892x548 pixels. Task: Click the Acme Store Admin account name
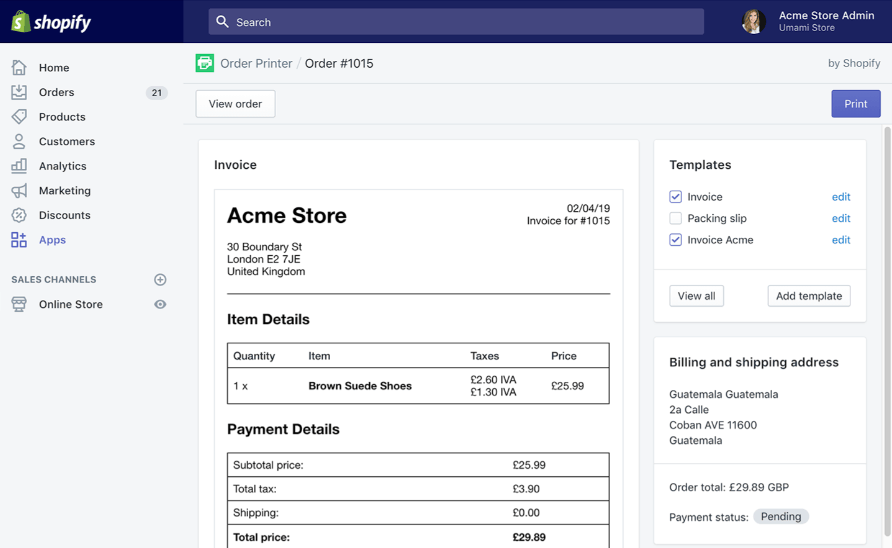coord(826,15)
